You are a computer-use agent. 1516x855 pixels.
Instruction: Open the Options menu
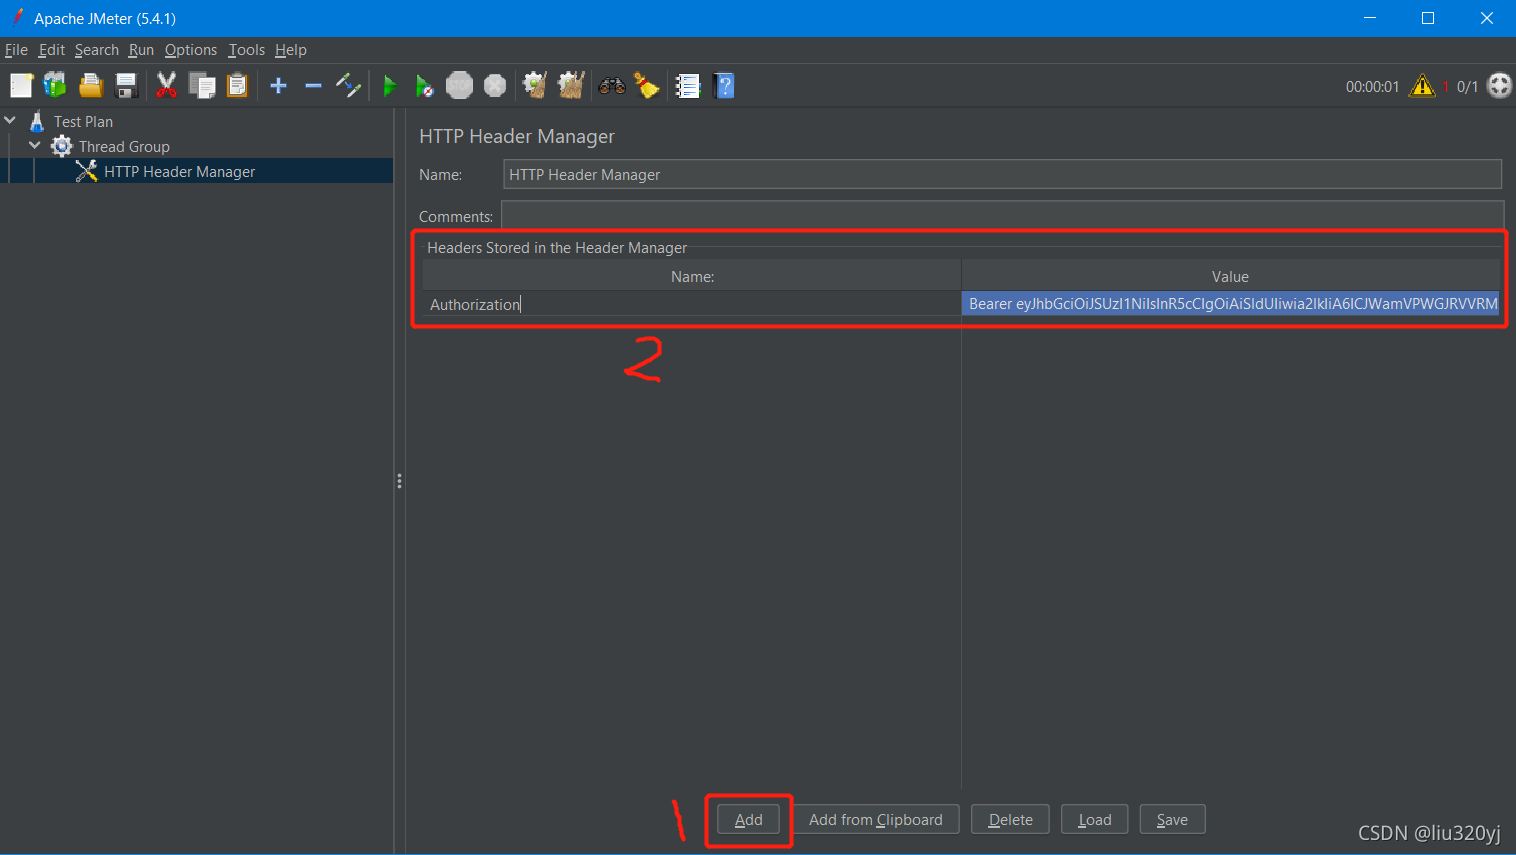tap(191, 50)
